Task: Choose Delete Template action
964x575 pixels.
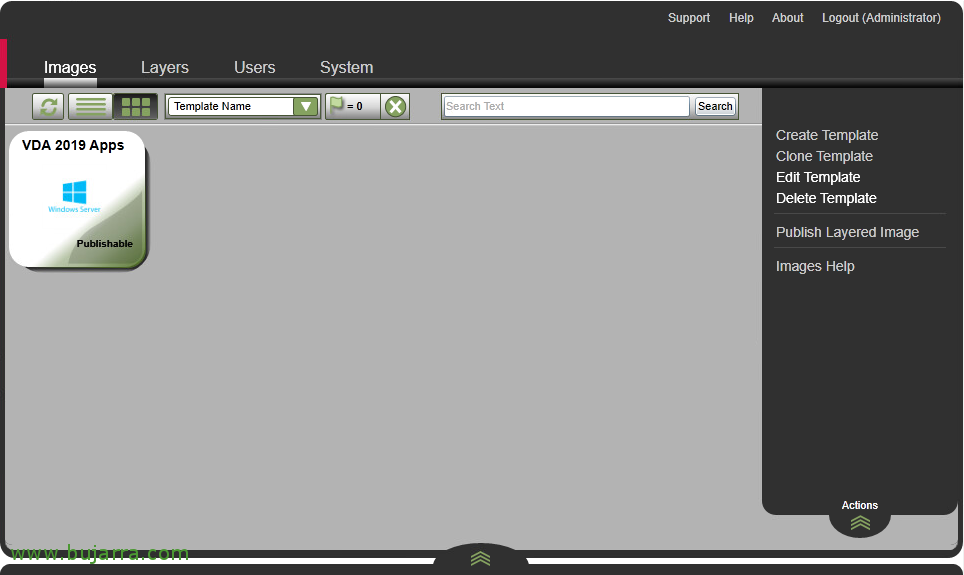Action: (x=826, y=198)
